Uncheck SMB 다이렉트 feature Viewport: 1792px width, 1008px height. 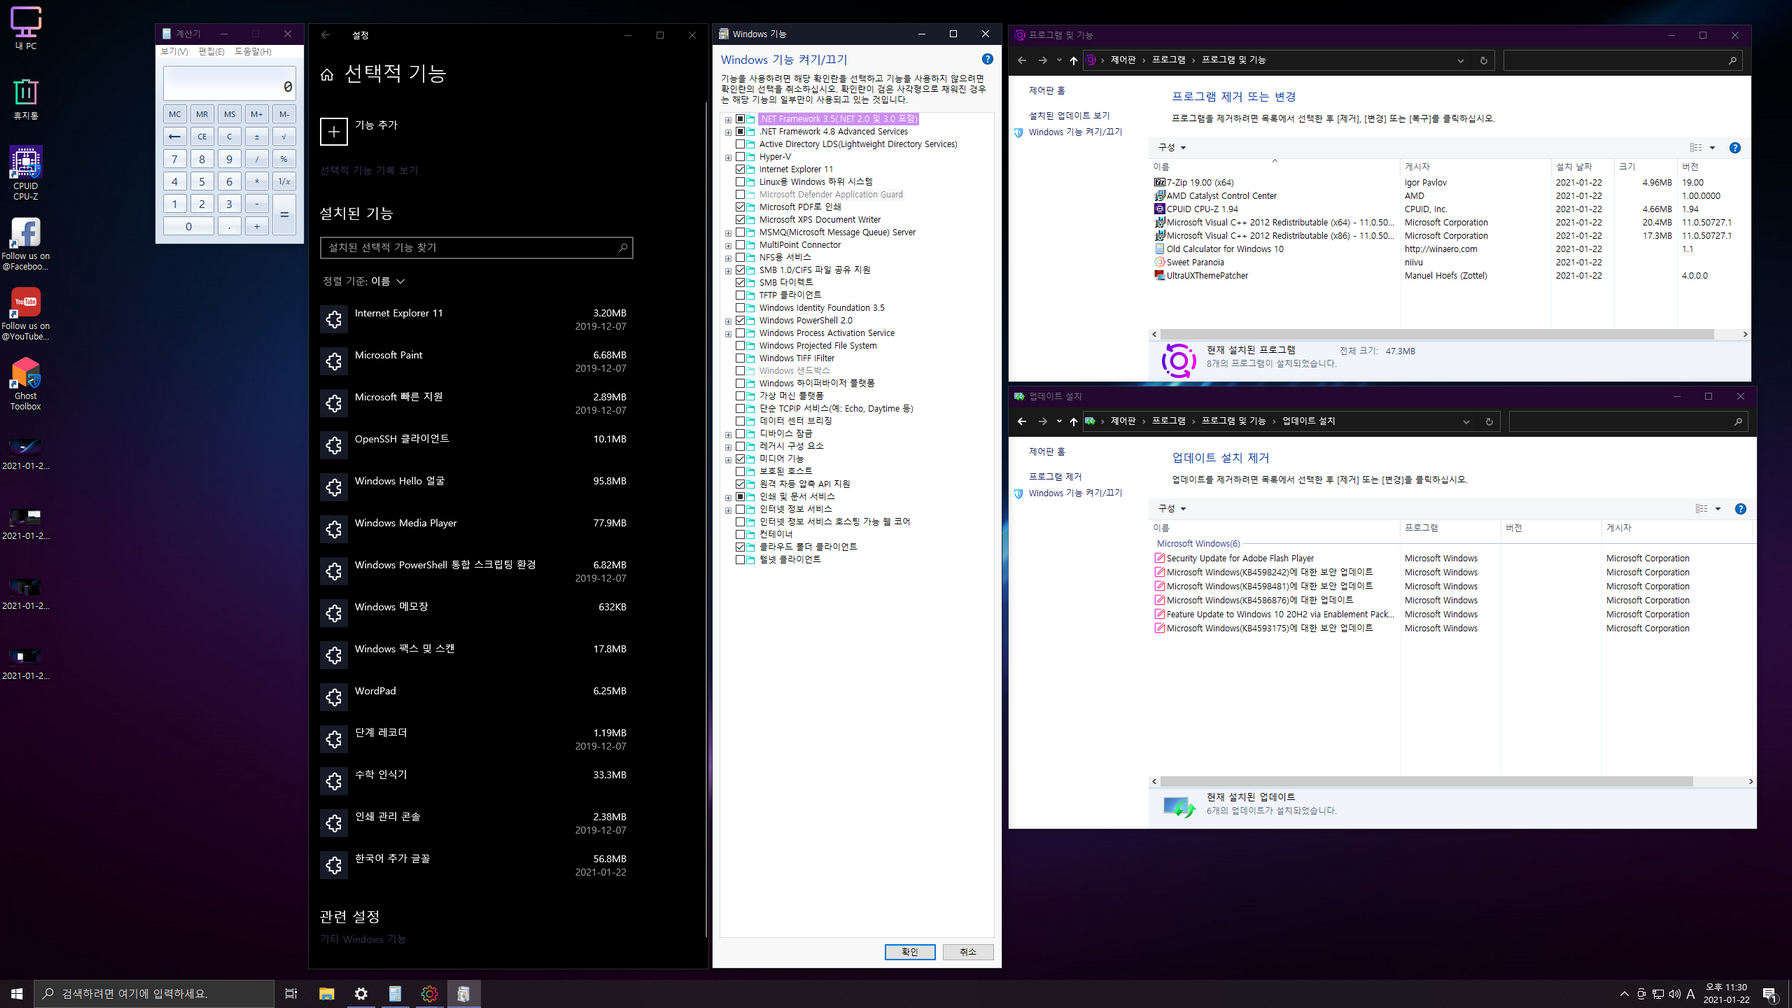click(740, 283)
